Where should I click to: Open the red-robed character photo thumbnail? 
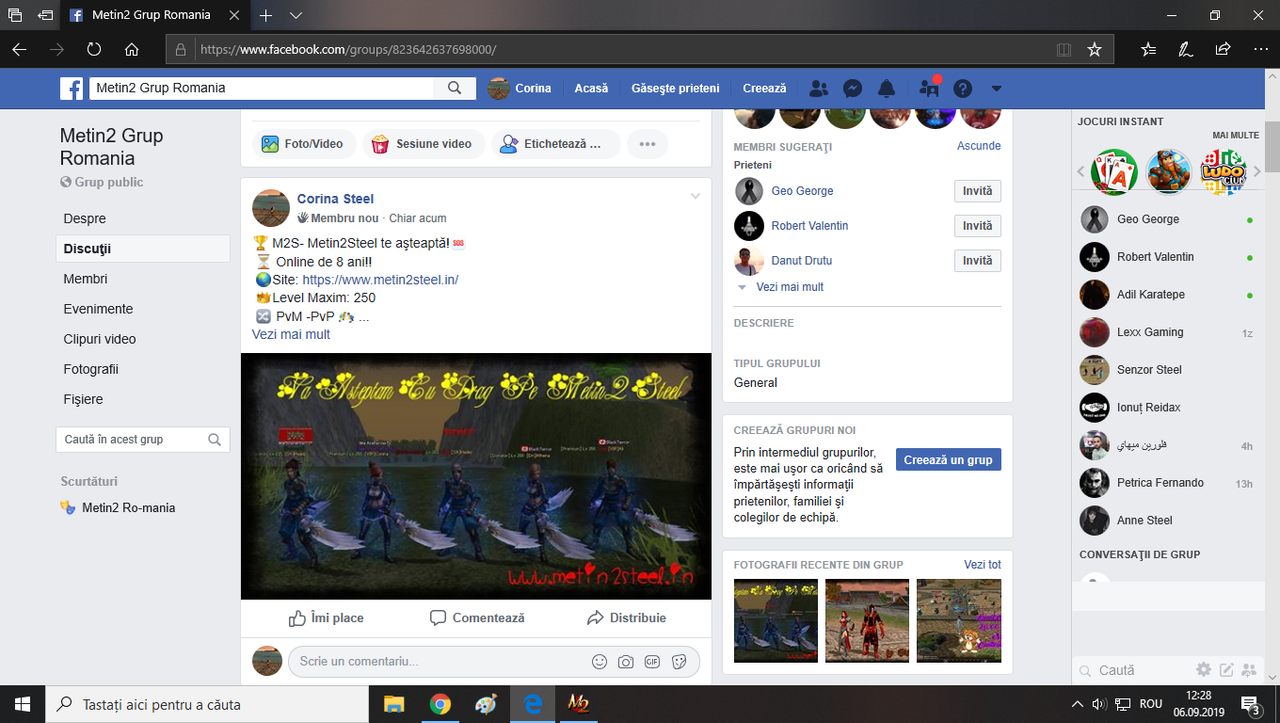click(x=867, y=621)
